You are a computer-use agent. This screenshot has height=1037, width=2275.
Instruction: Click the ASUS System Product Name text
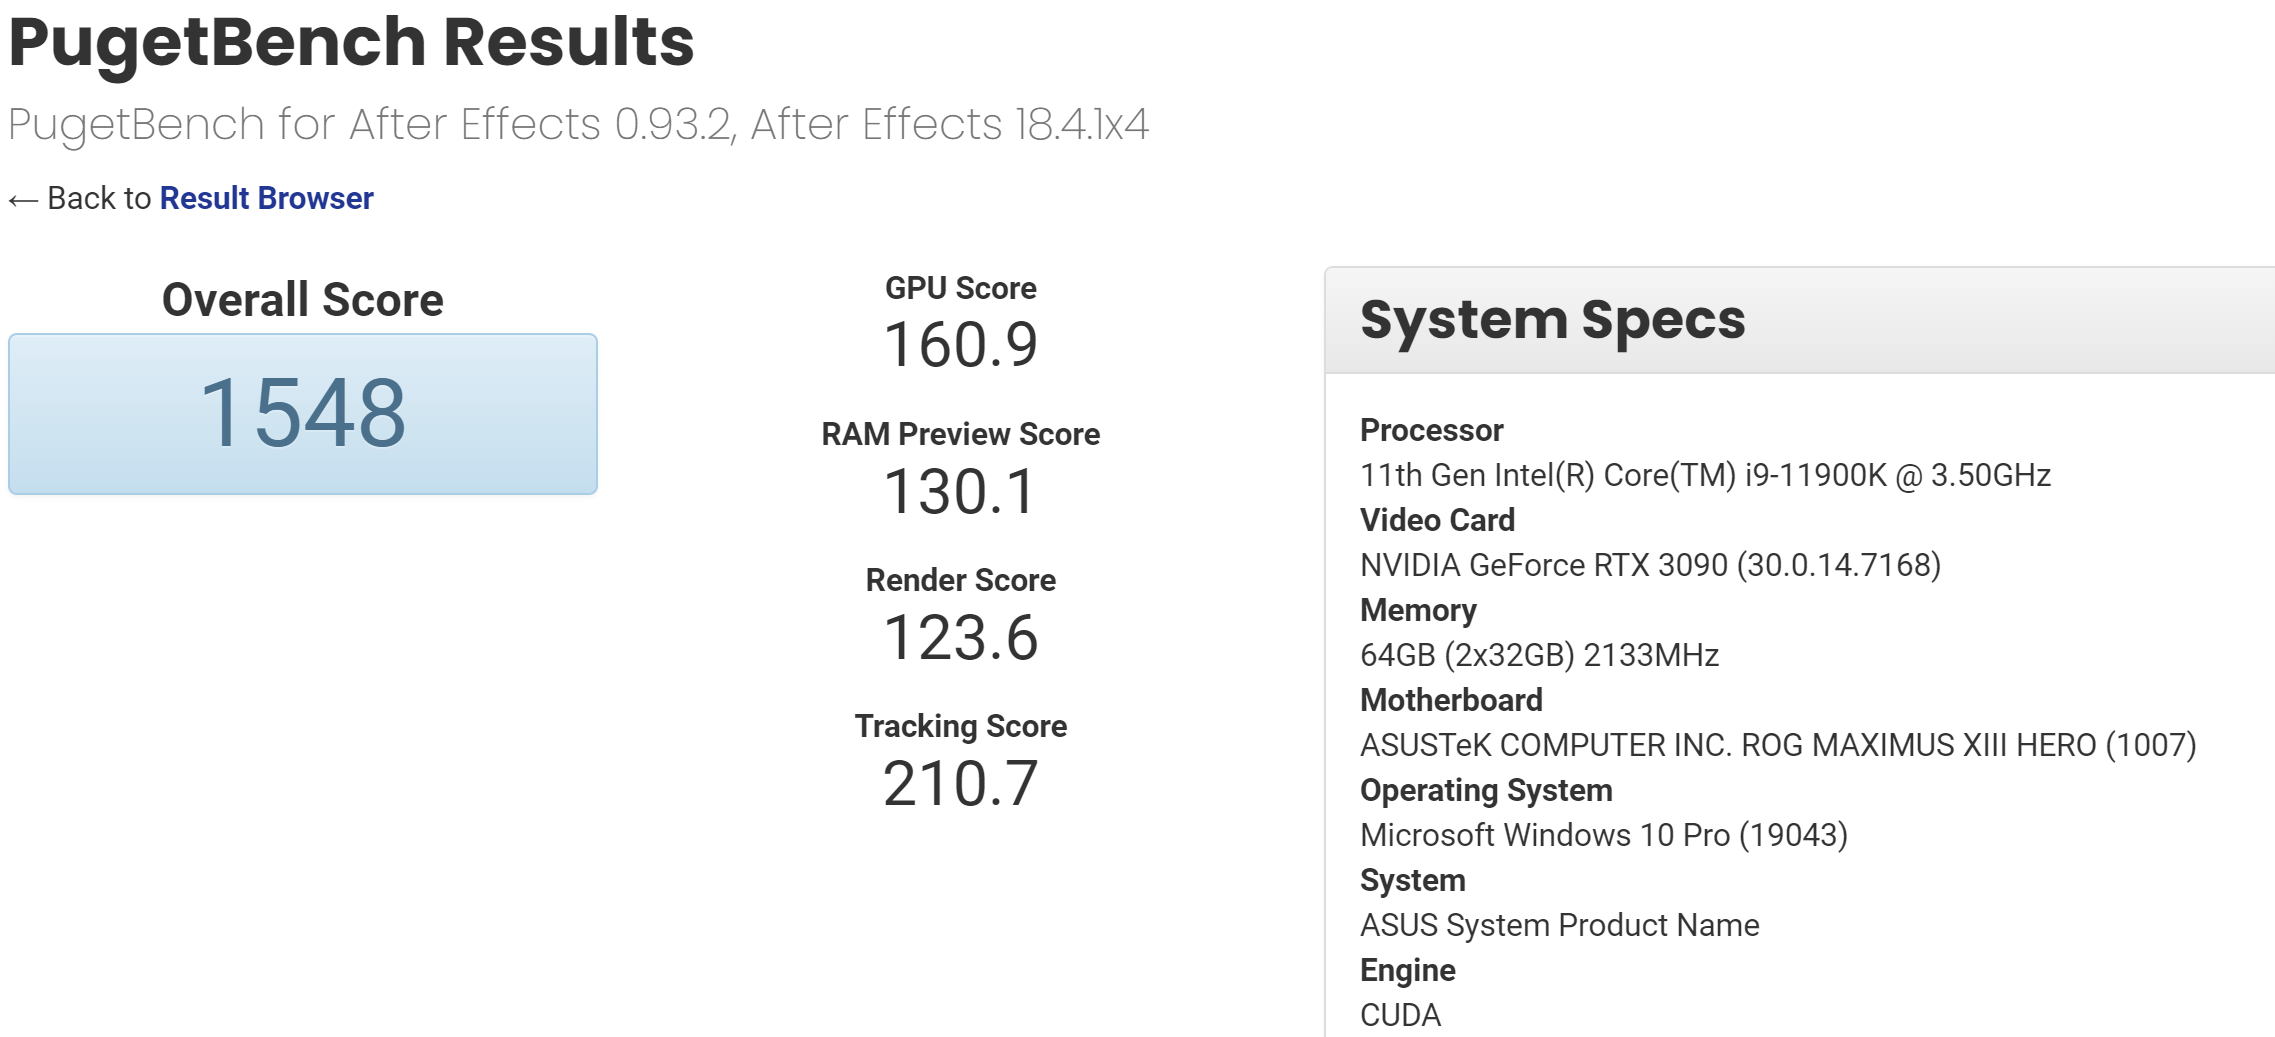point(1559,925)
